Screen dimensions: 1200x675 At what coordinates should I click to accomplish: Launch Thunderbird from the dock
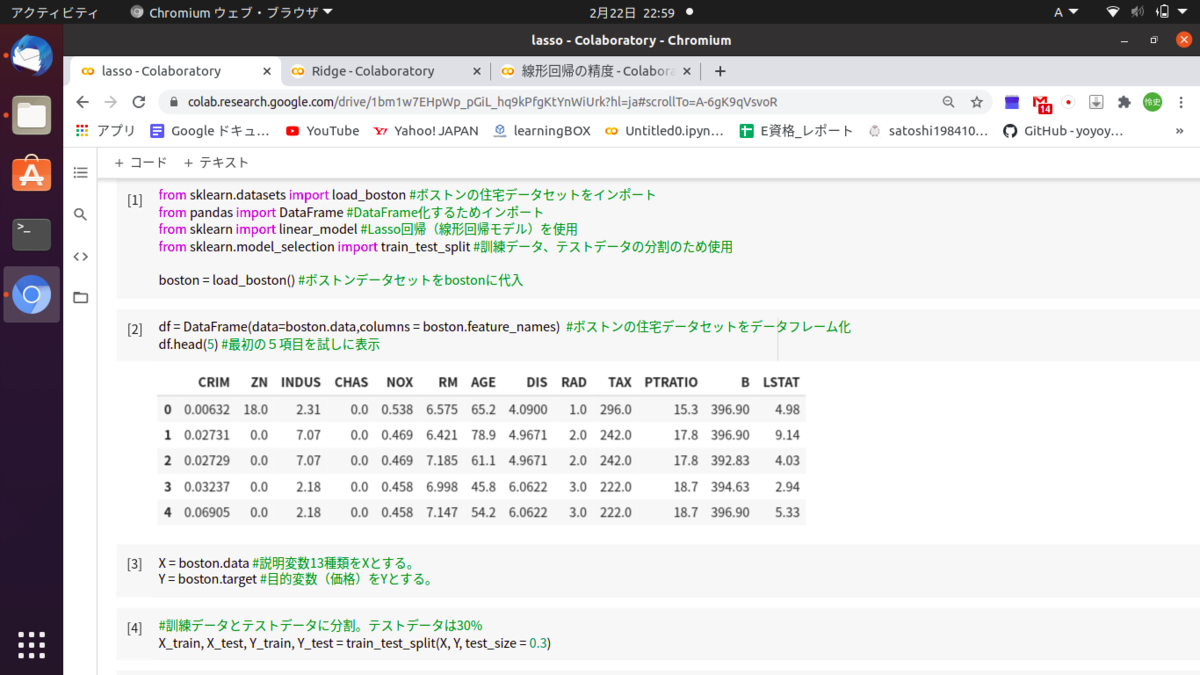pos(32,57)
